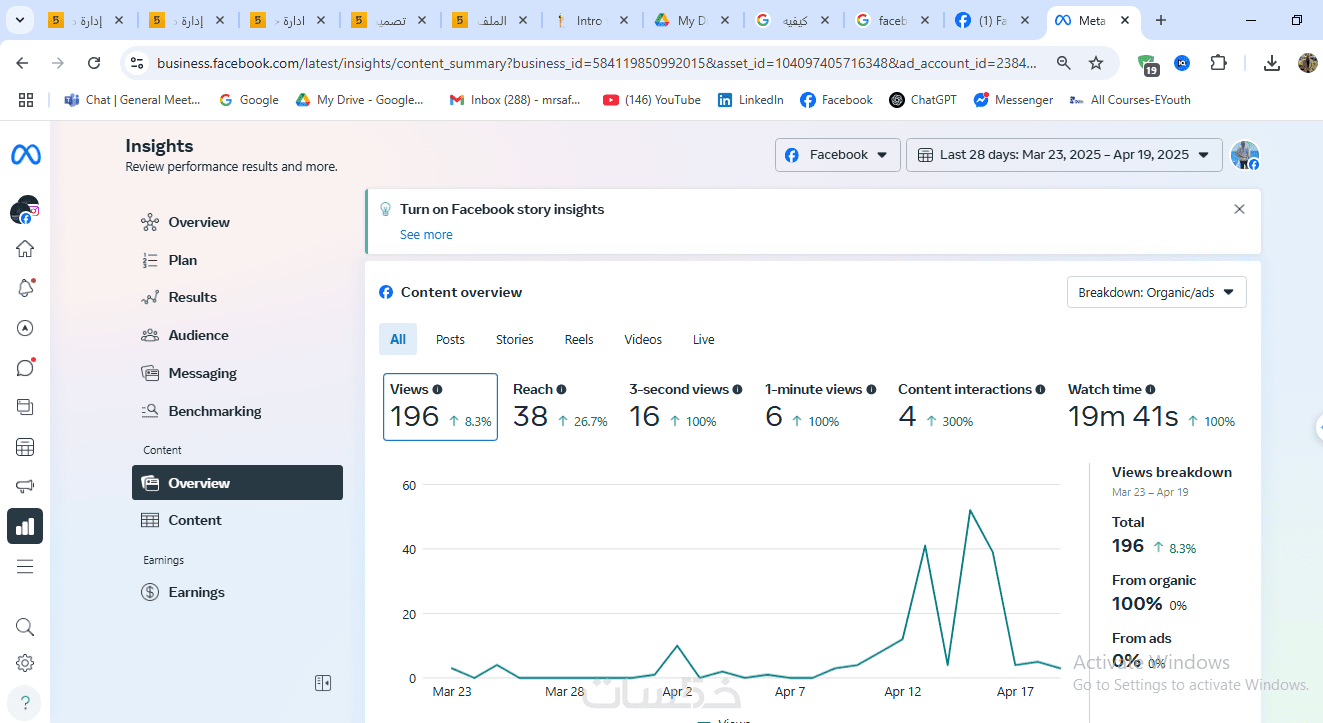1323x723 pixels.
Task: Open Home from the left rail
Action: pos(25,249)
